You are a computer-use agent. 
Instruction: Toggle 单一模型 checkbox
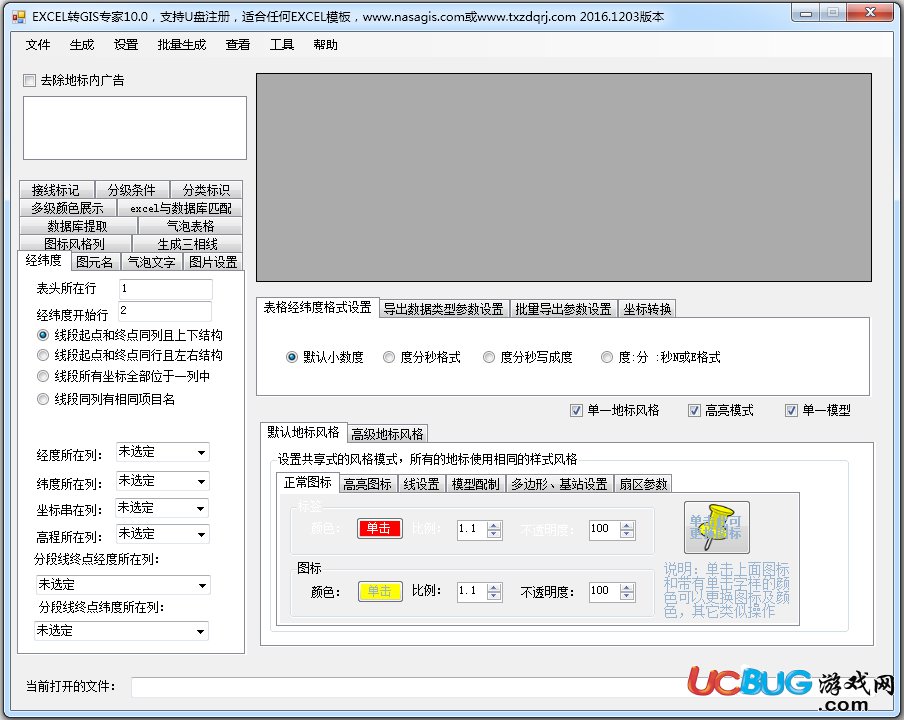coord(791,410)
